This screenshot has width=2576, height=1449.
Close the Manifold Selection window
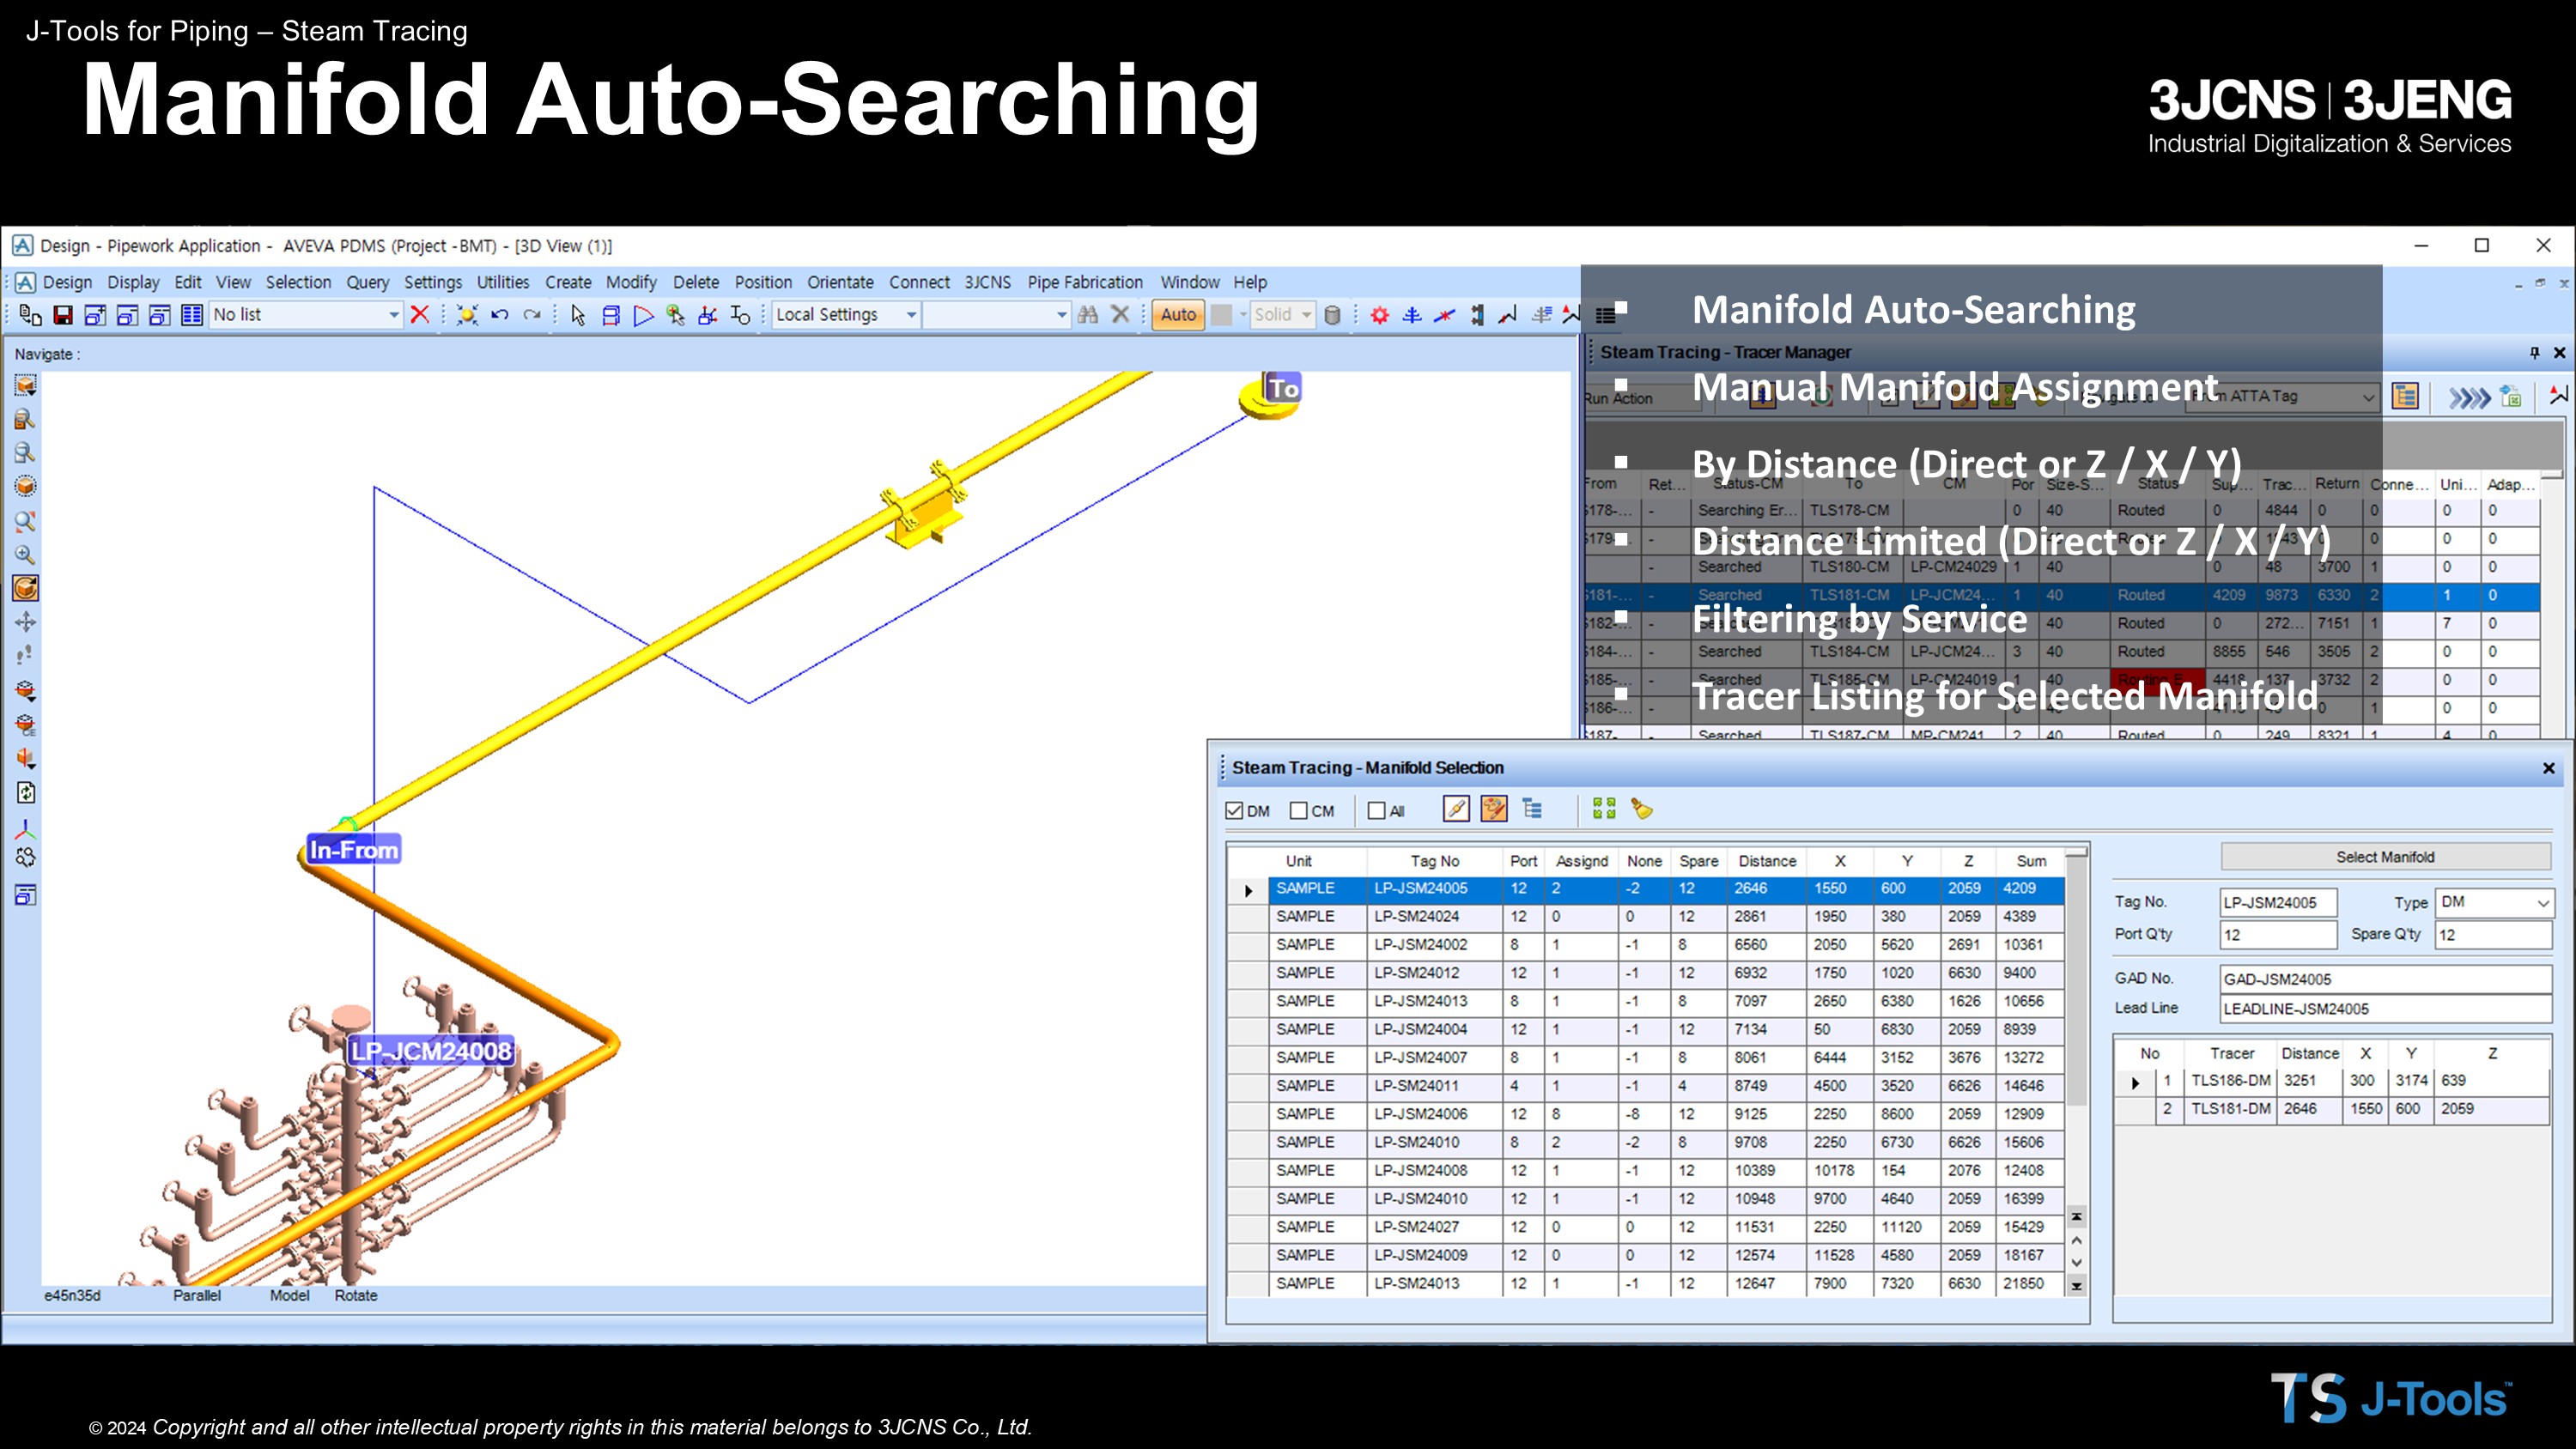2548,768
